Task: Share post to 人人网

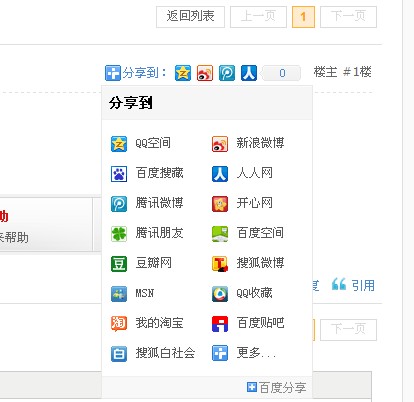Action: pos(242,174)
